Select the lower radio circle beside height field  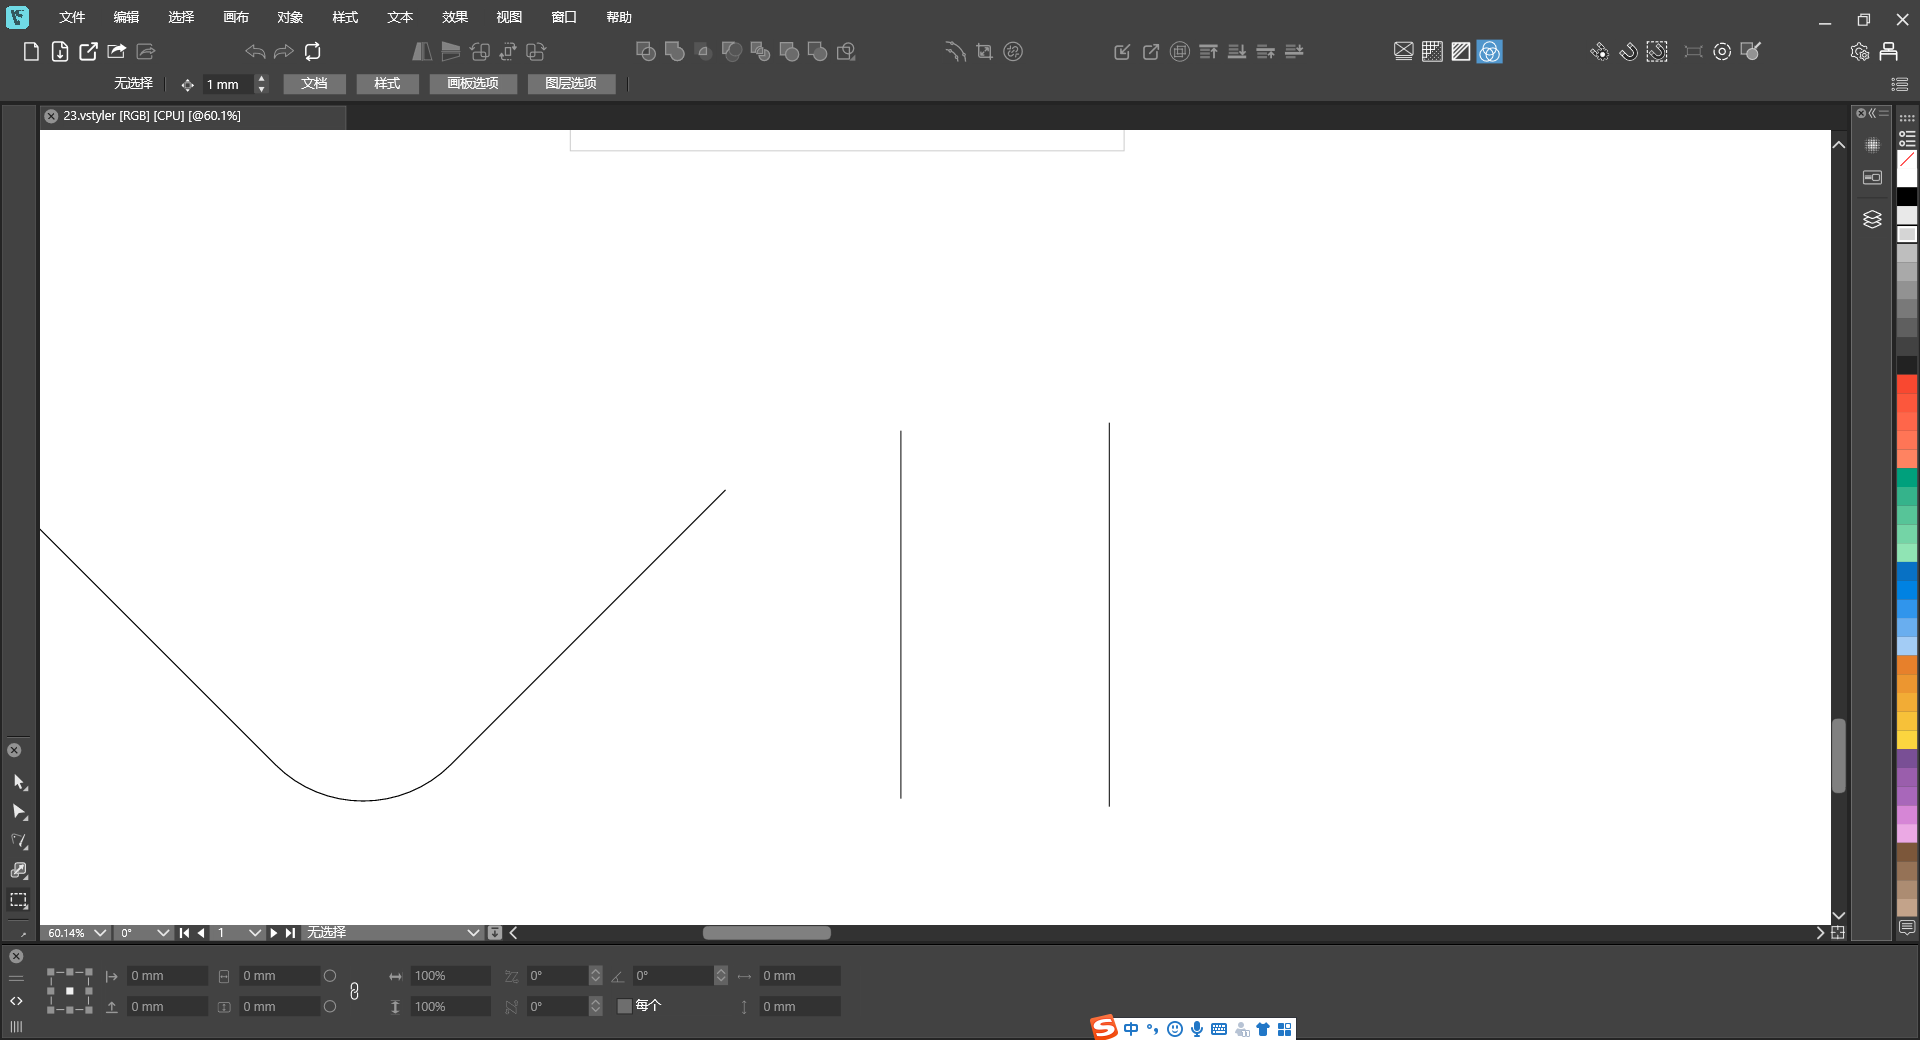pyautogui.click(x=330, y=1007)
